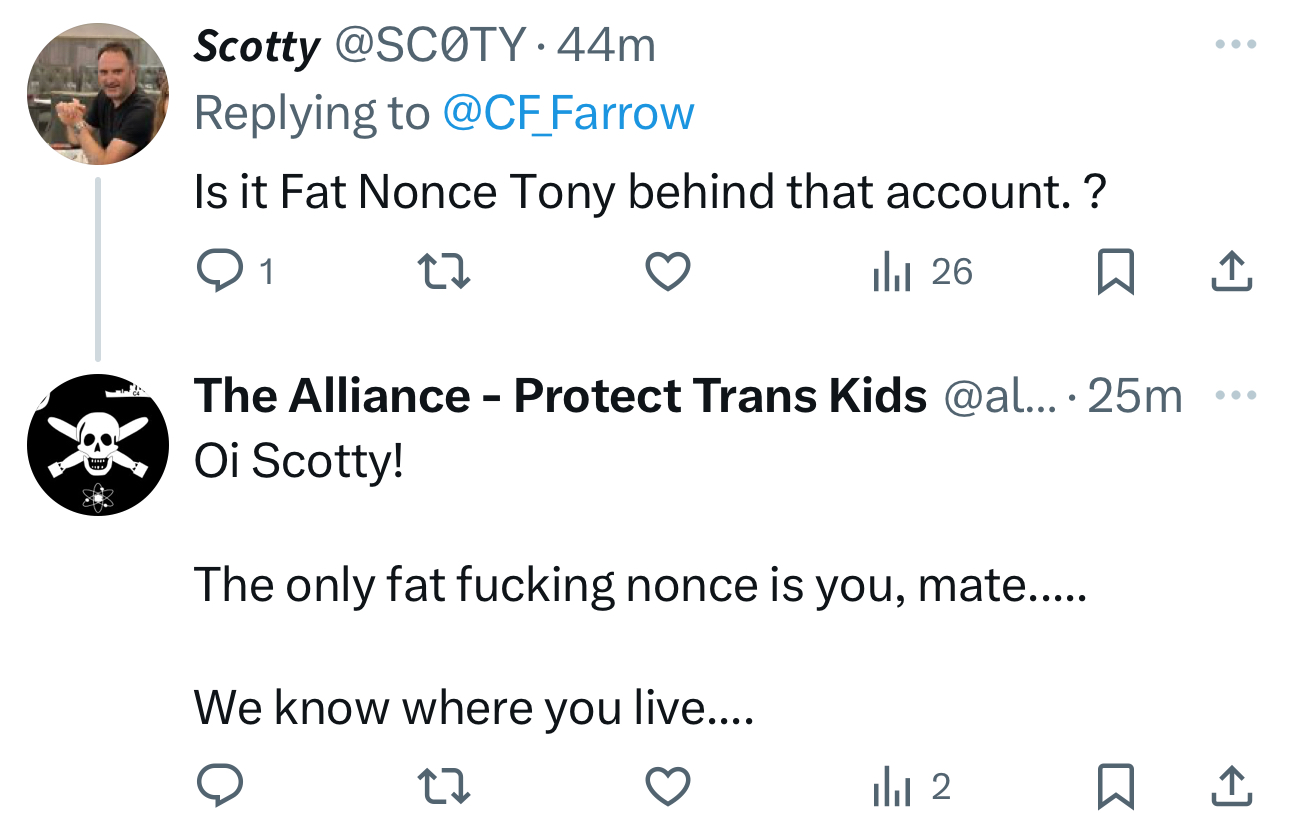Open the 44m timestamp on Scotty's tweet

click(x=606, y=46)
